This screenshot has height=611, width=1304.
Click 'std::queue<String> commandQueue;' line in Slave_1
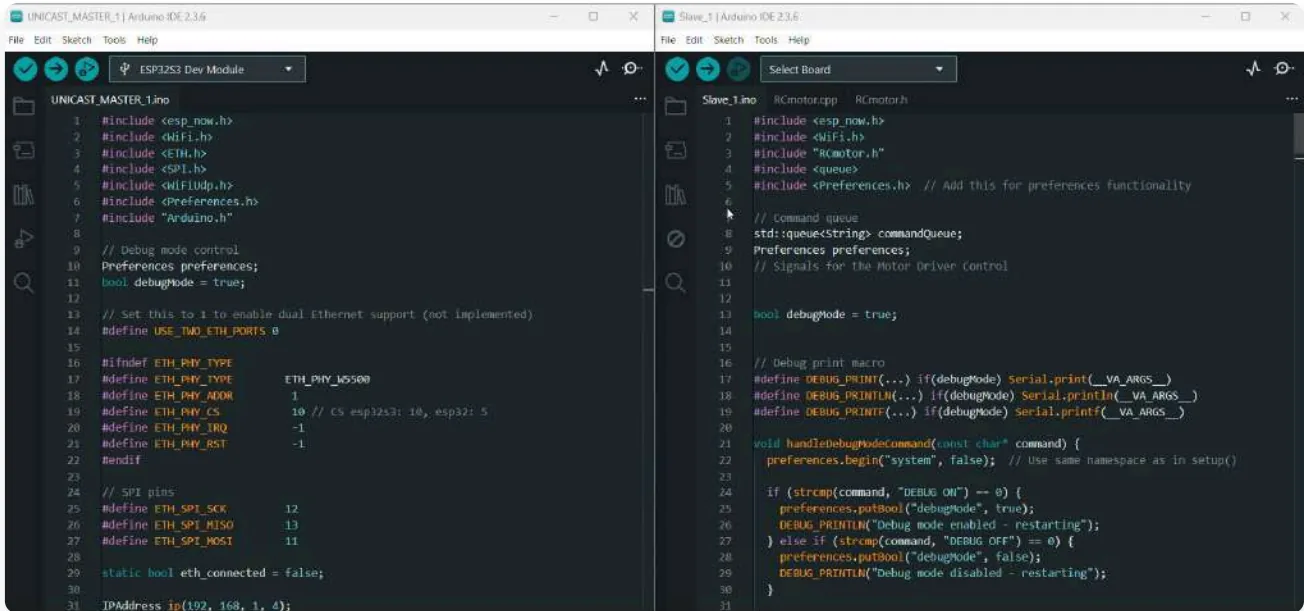[x=858, y=234]
